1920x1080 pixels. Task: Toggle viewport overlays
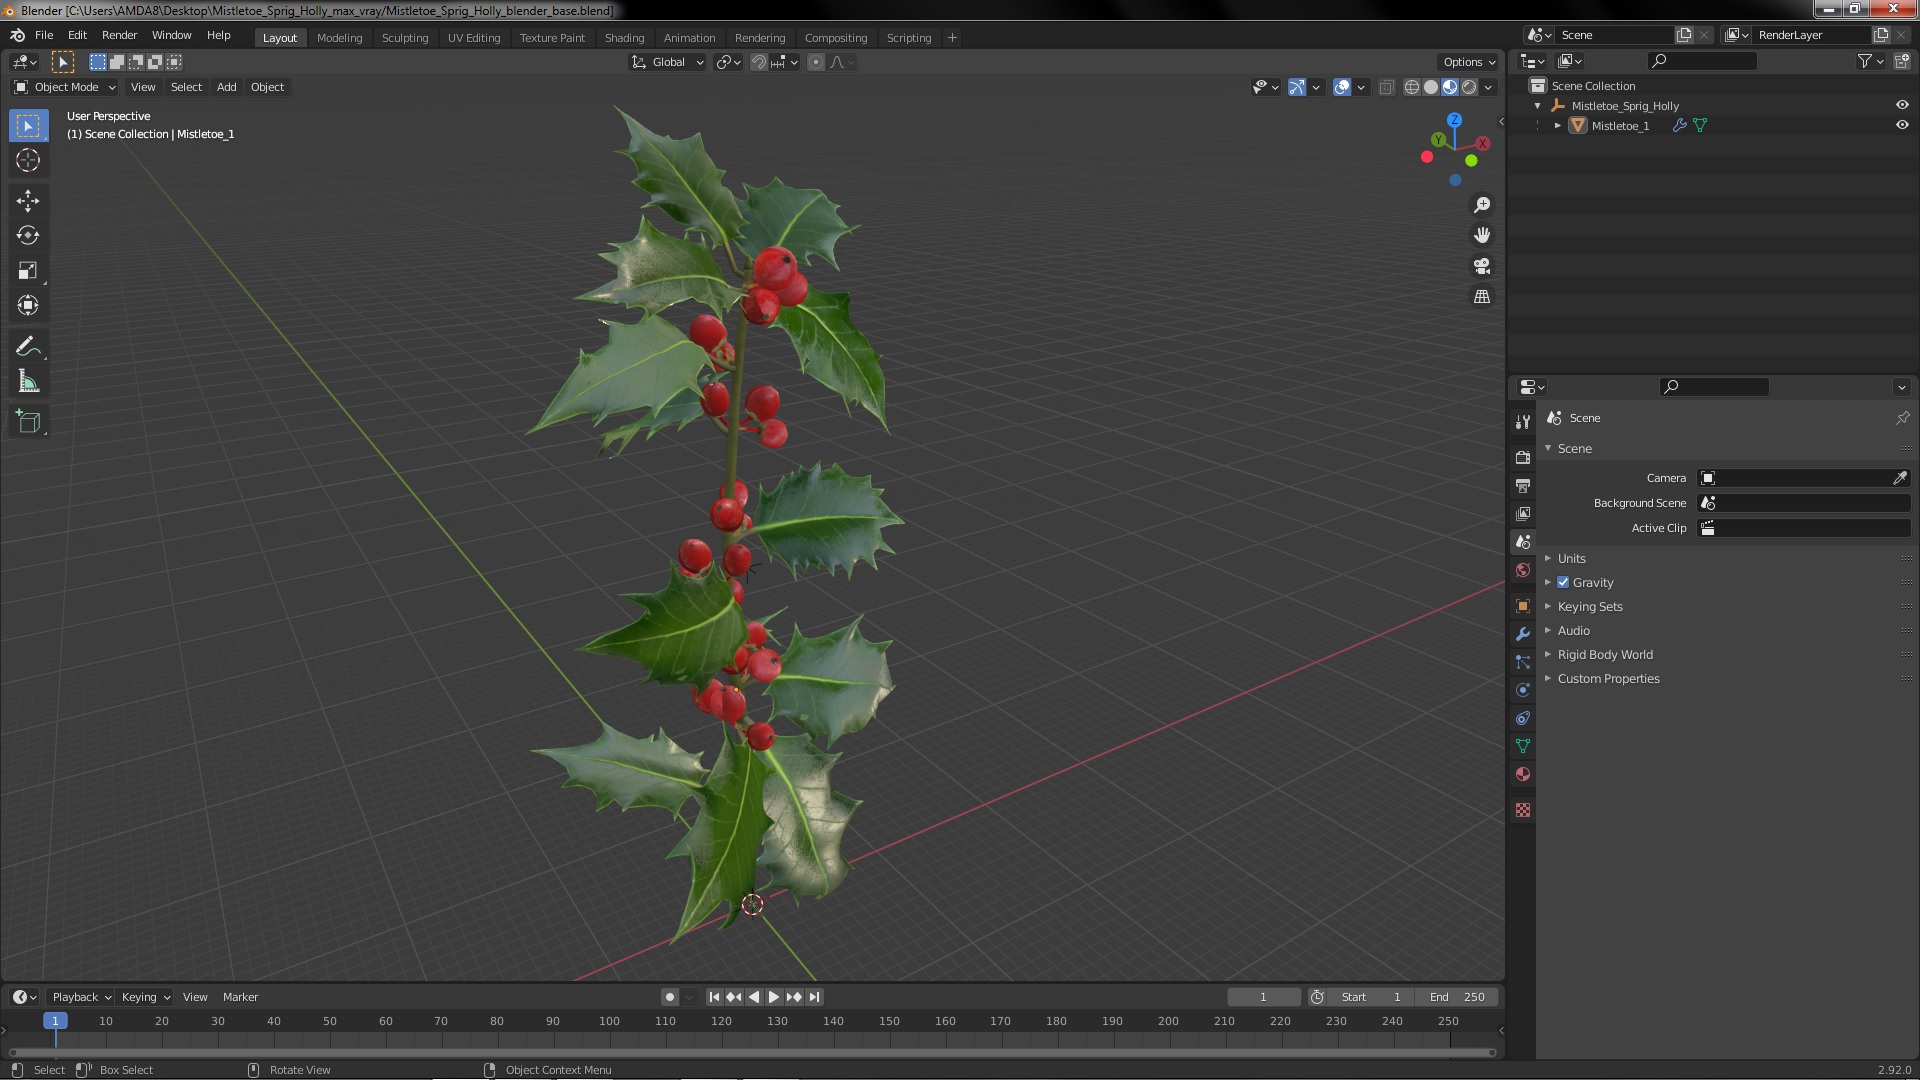[x=1342, y=87]
